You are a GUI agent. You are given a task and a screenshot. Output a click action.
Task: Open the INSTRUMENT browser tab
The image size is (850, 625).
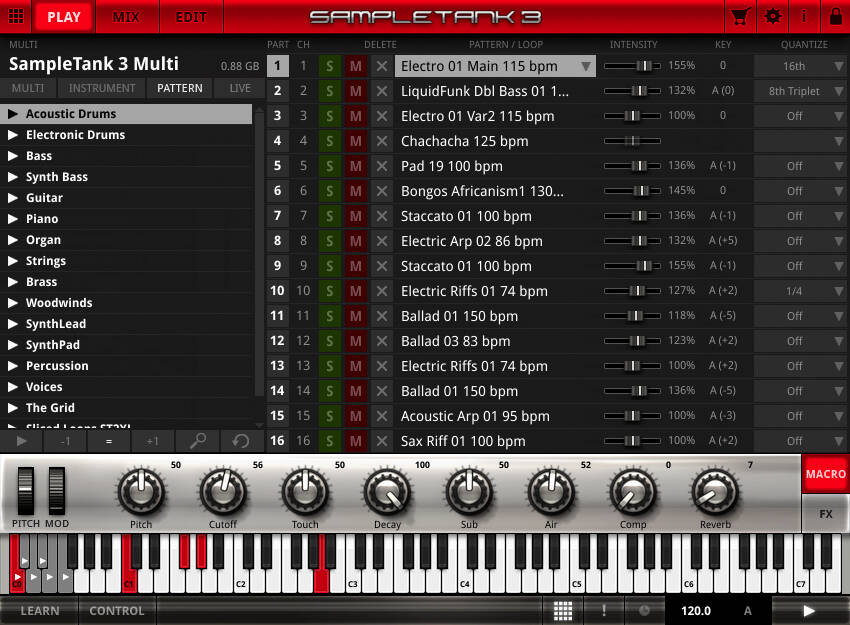click(102, 88)
